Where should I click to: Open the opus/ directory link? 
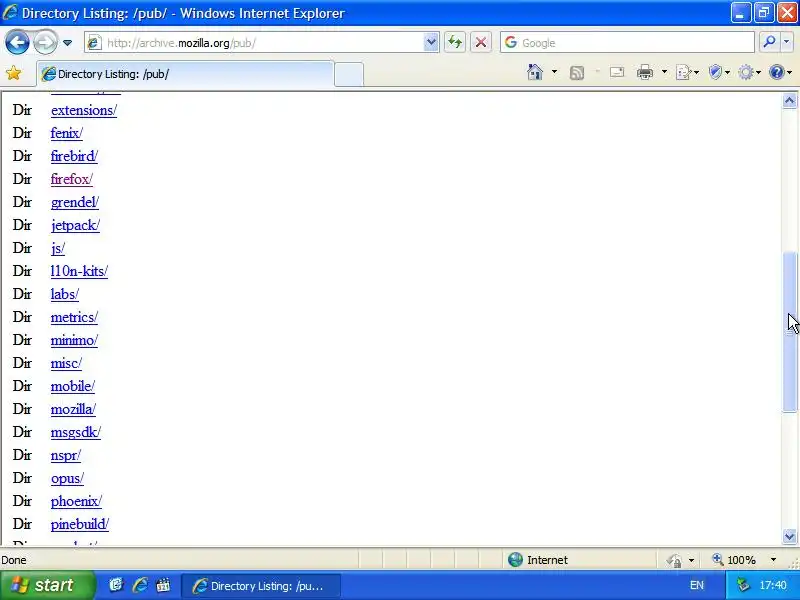point(67,478)
